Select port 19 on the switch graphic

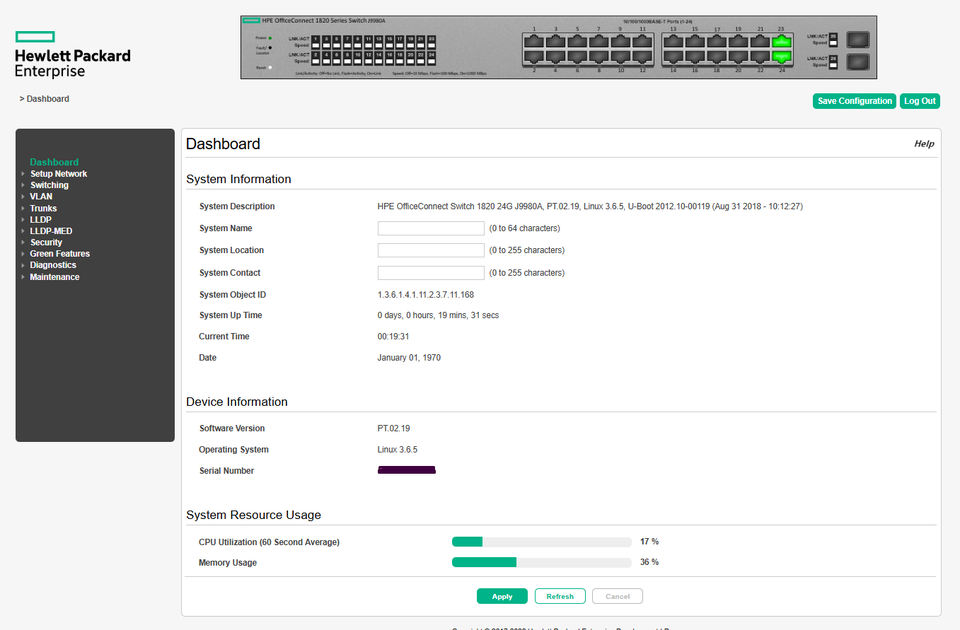coord(738,42)
